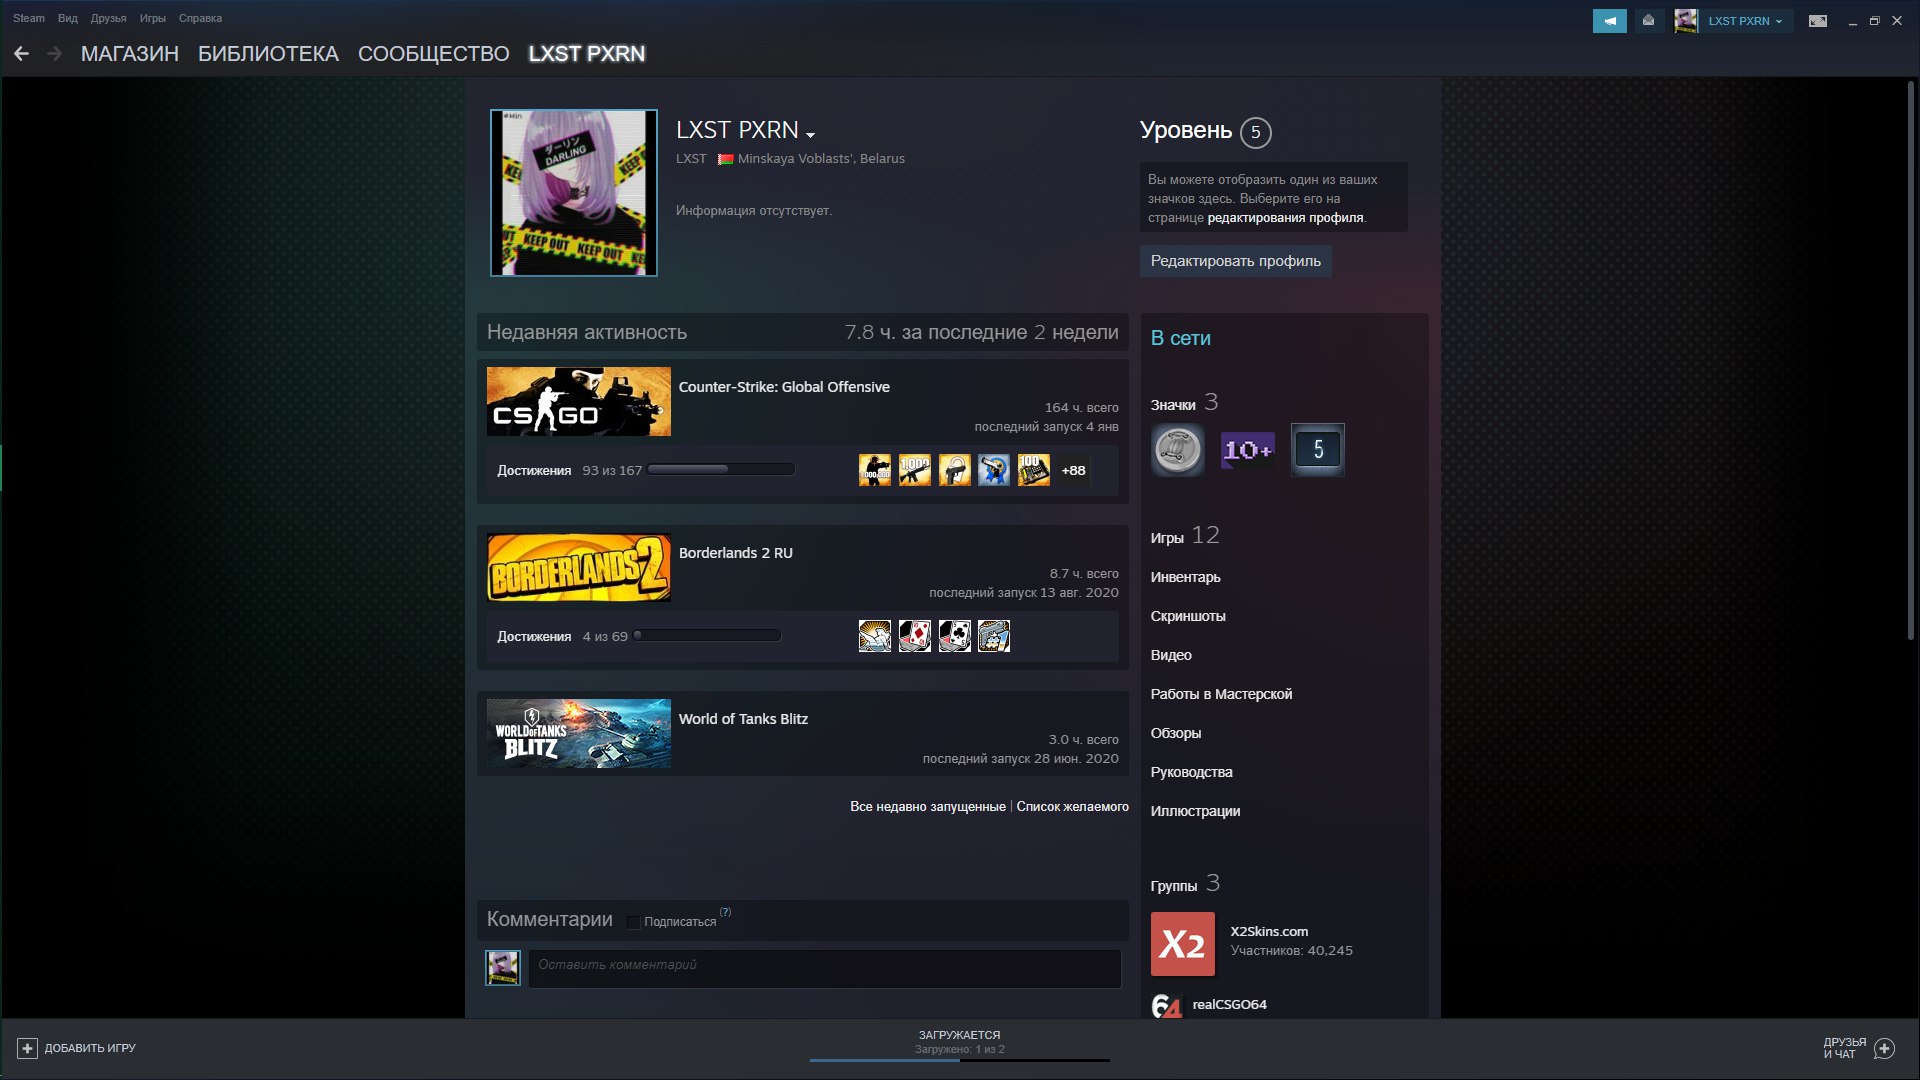Click the comment input field
This screenshot has height=1080, width=1920.
[x=825, y=968]
